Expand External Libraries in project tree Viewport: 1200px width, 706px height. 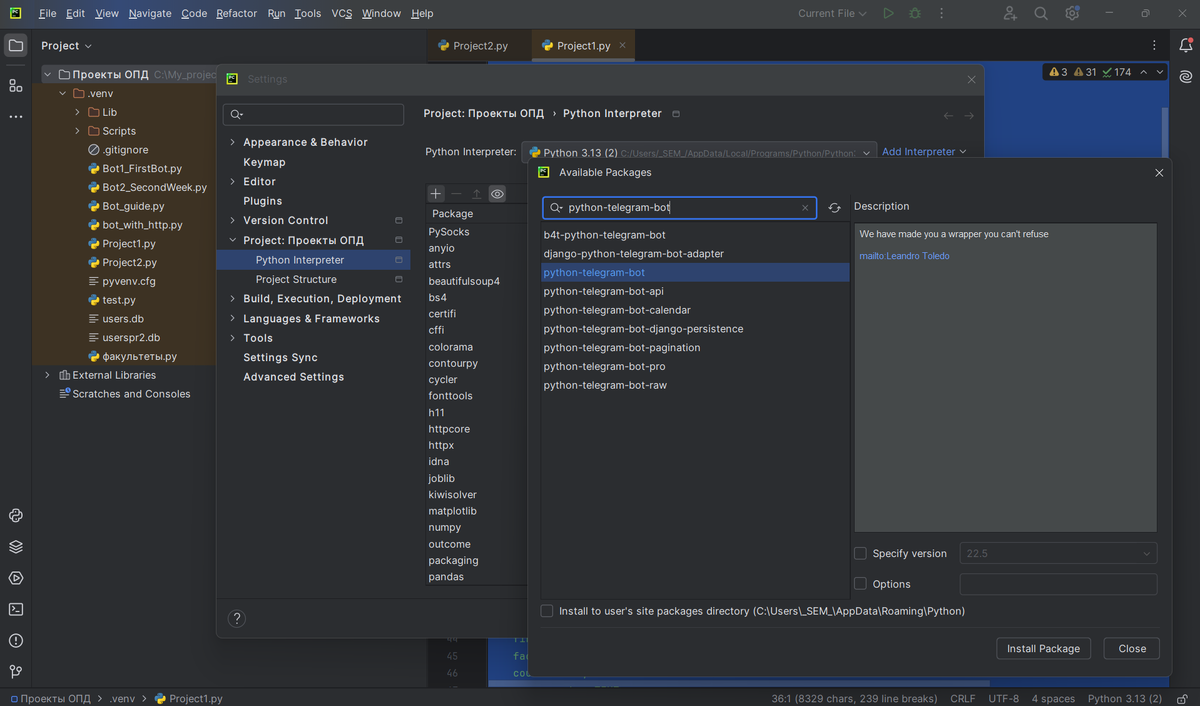pyautogui.click(x=47, y=375)
